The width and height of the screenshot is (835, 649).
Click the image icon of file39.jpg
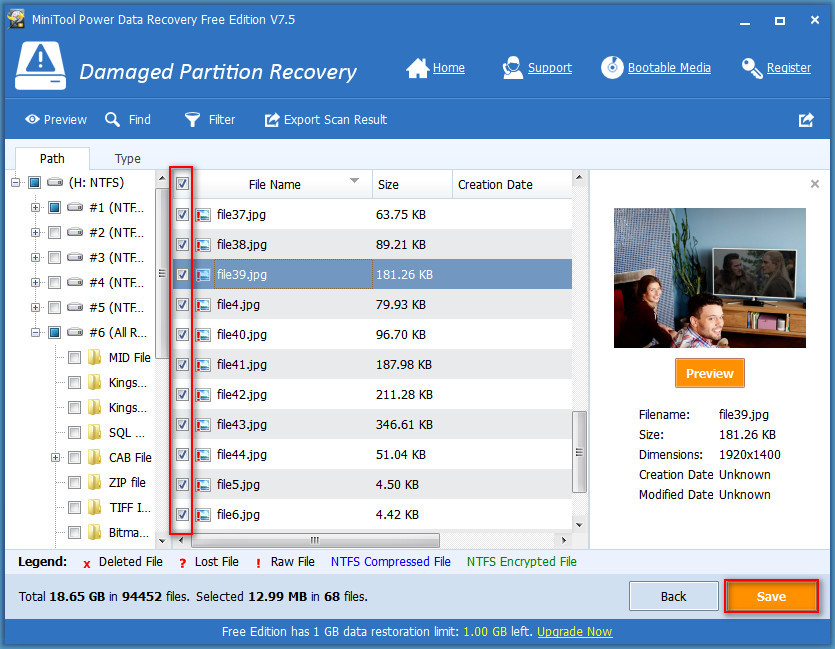click(x=203, y=275)
